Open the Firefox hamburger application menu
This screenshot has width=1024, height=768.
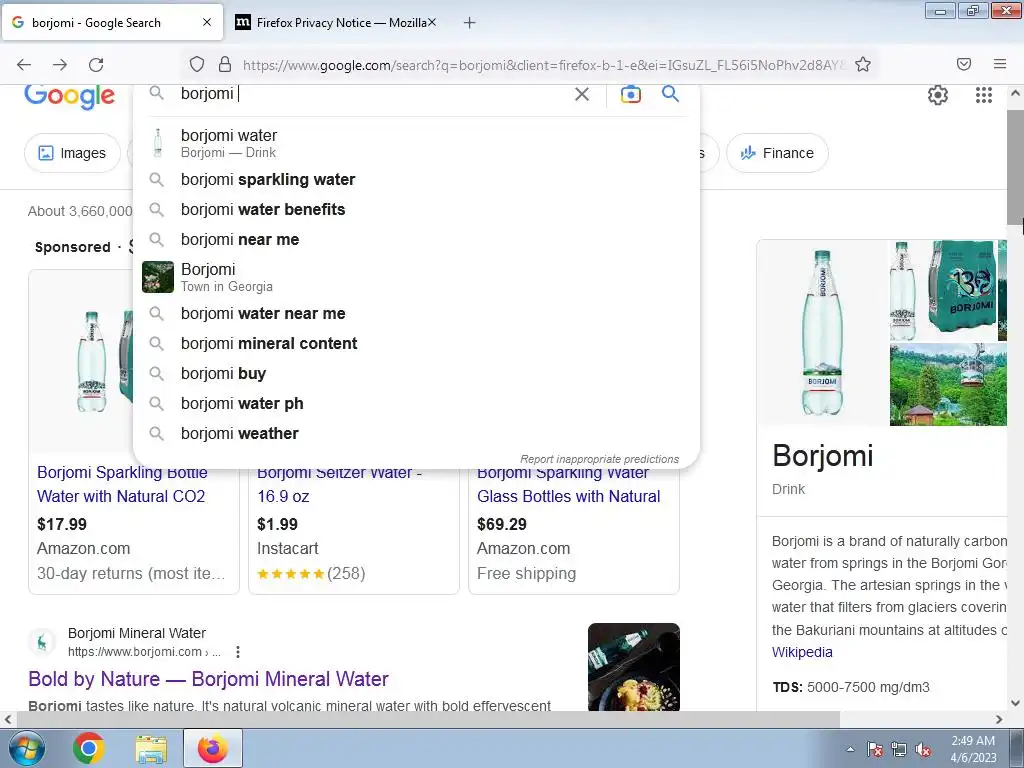[x=1000, y=64]
